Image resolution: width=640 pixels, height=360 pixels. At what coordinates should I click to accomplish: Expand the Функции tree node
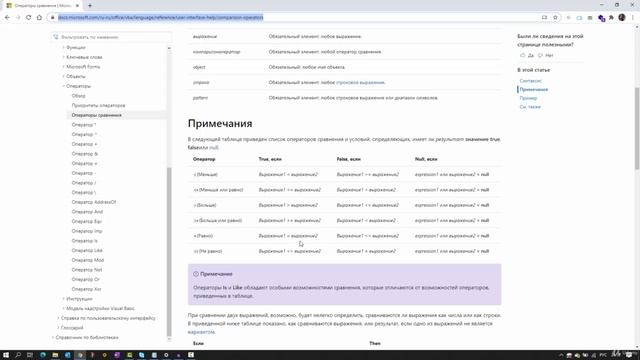(x=63, y=47)
